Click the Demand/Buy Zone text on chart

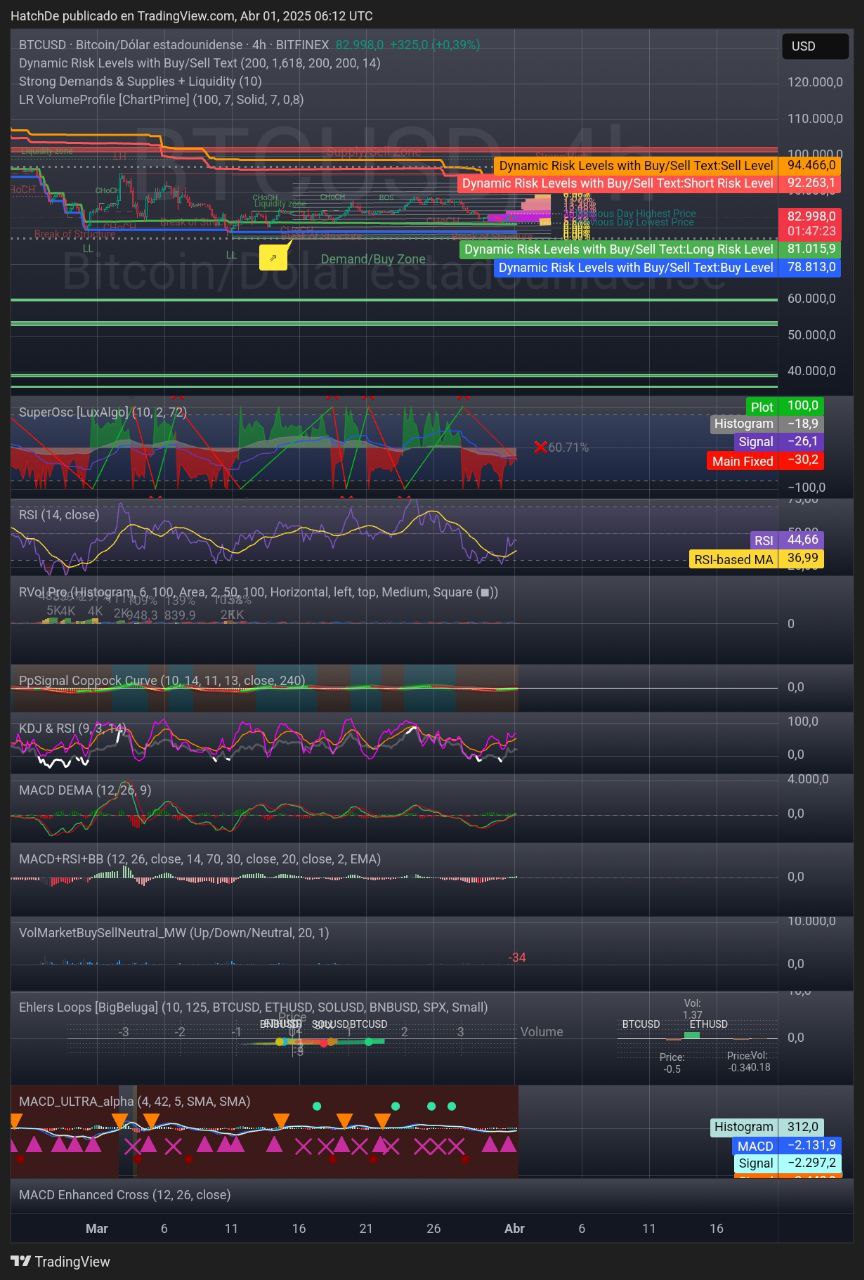point(373,259)
